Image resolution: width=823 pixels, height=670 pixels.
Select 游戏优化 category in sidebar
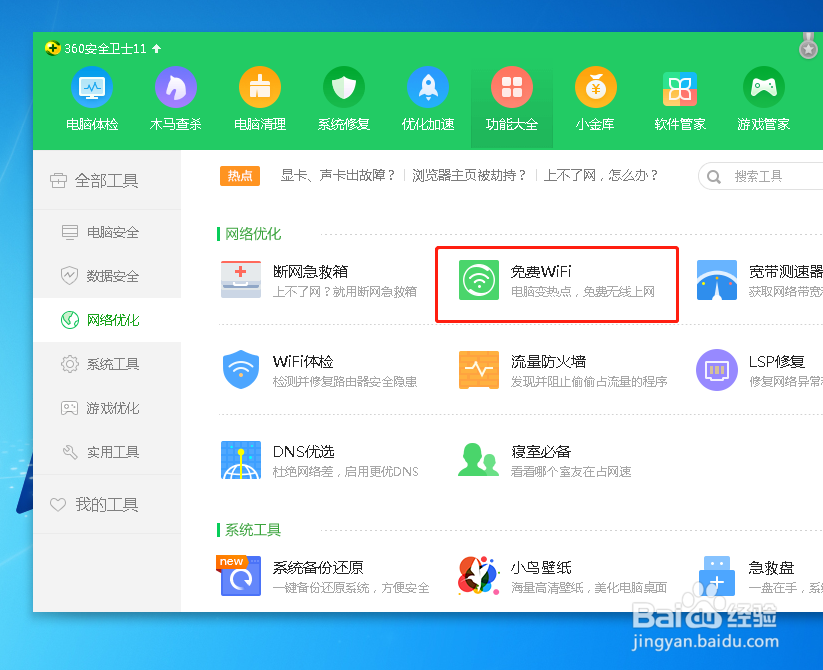pyautogui.click(x=107, y=408)
